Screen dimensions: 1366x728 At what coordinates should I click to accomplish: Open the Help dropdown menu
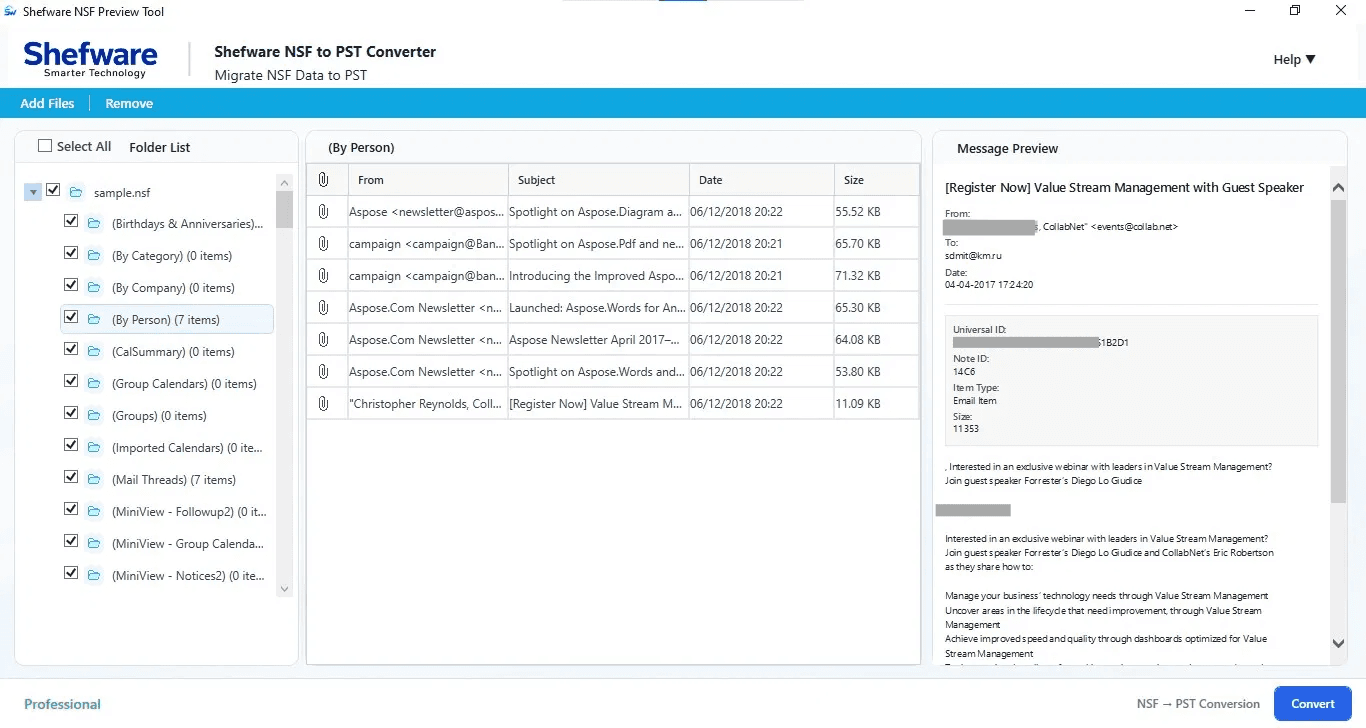click(1294, 59)
